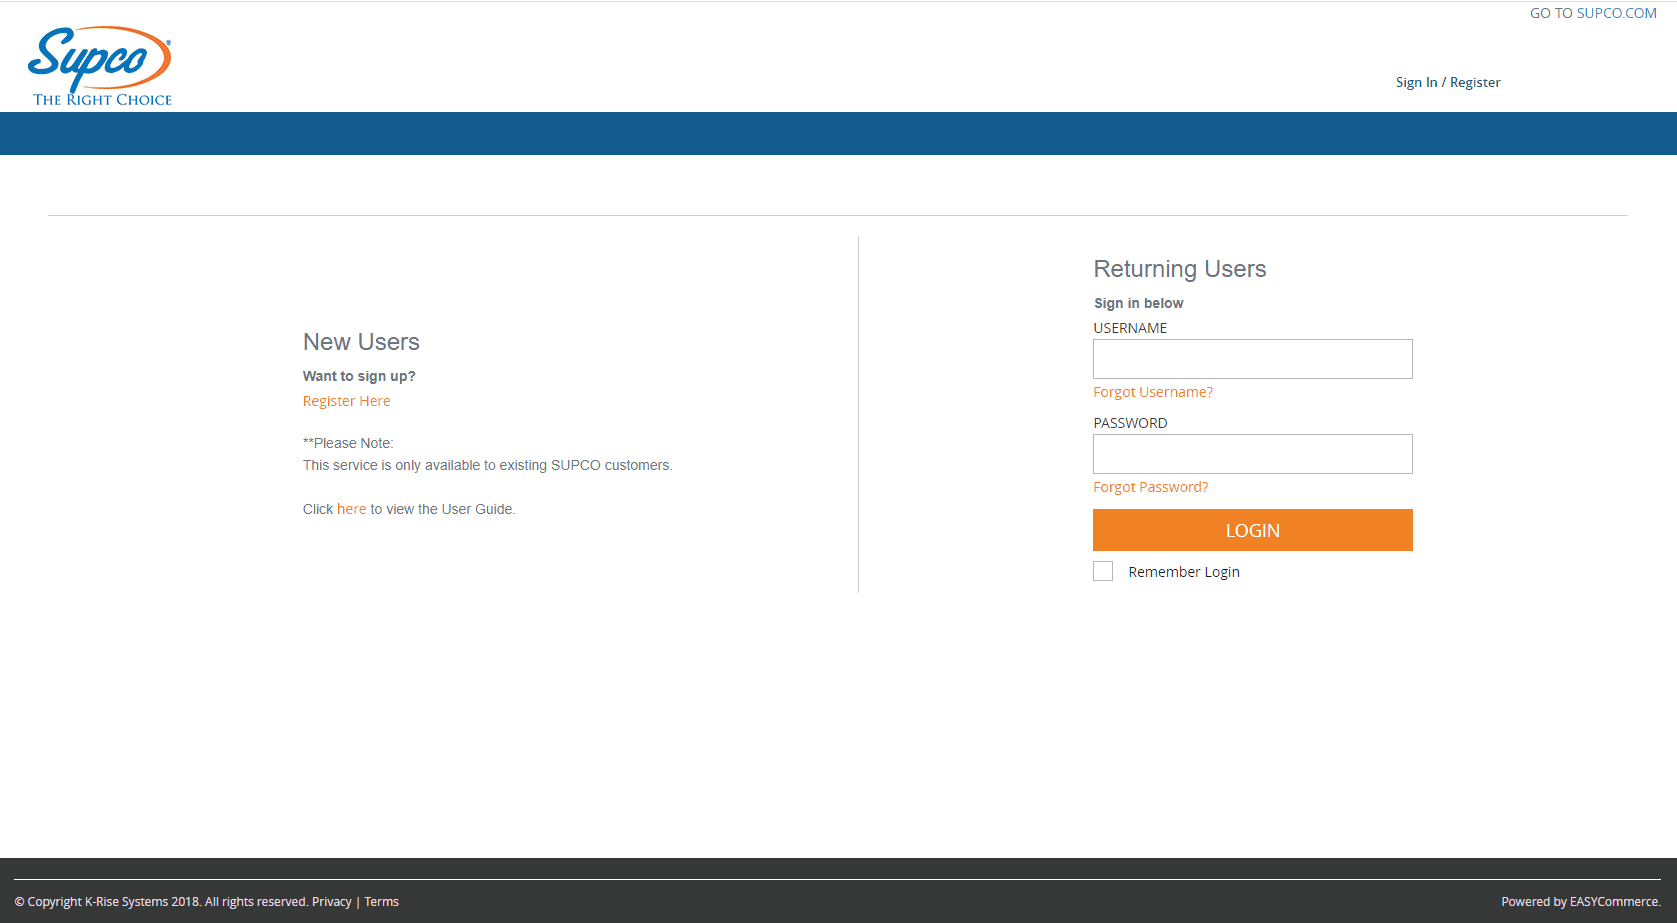Click the Remember Login label text

(x=1183, y=572)
